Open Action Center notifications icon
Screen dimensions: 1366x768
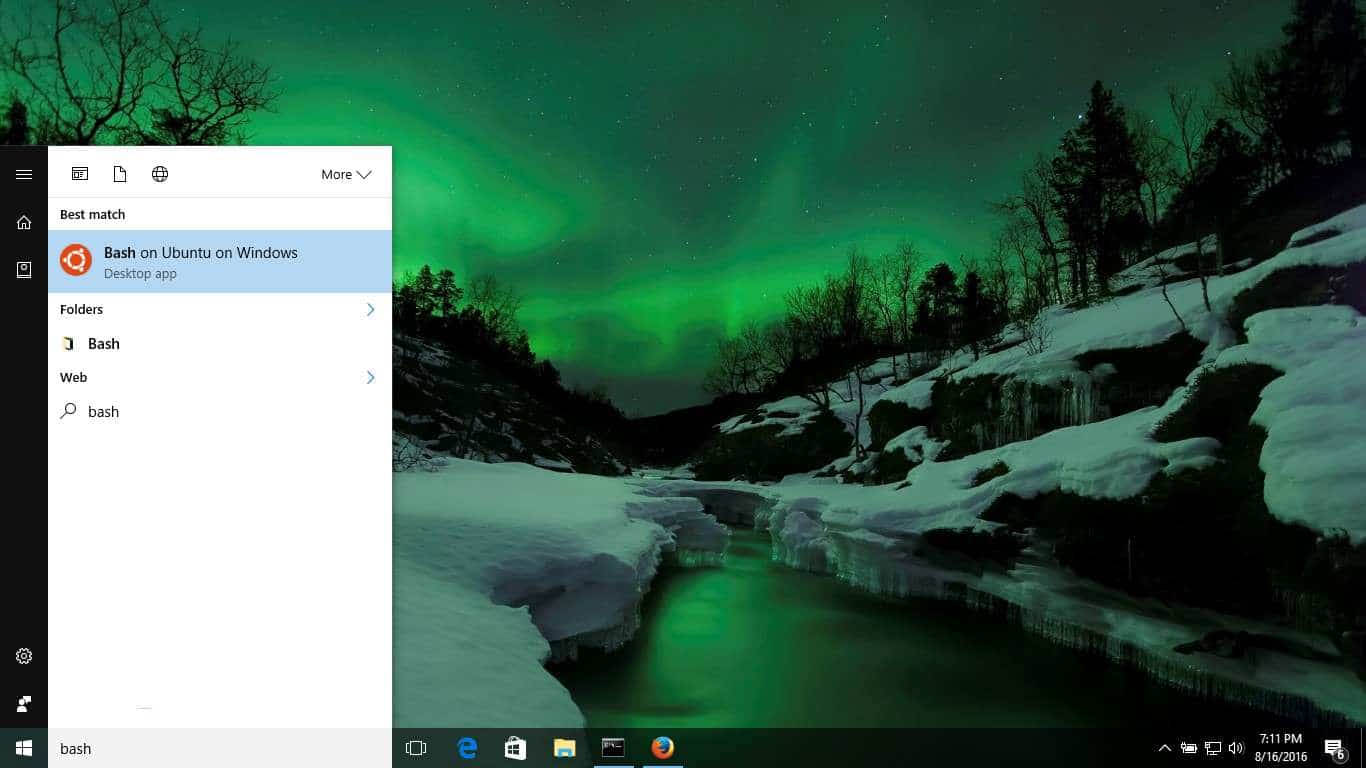[1334, 749]
